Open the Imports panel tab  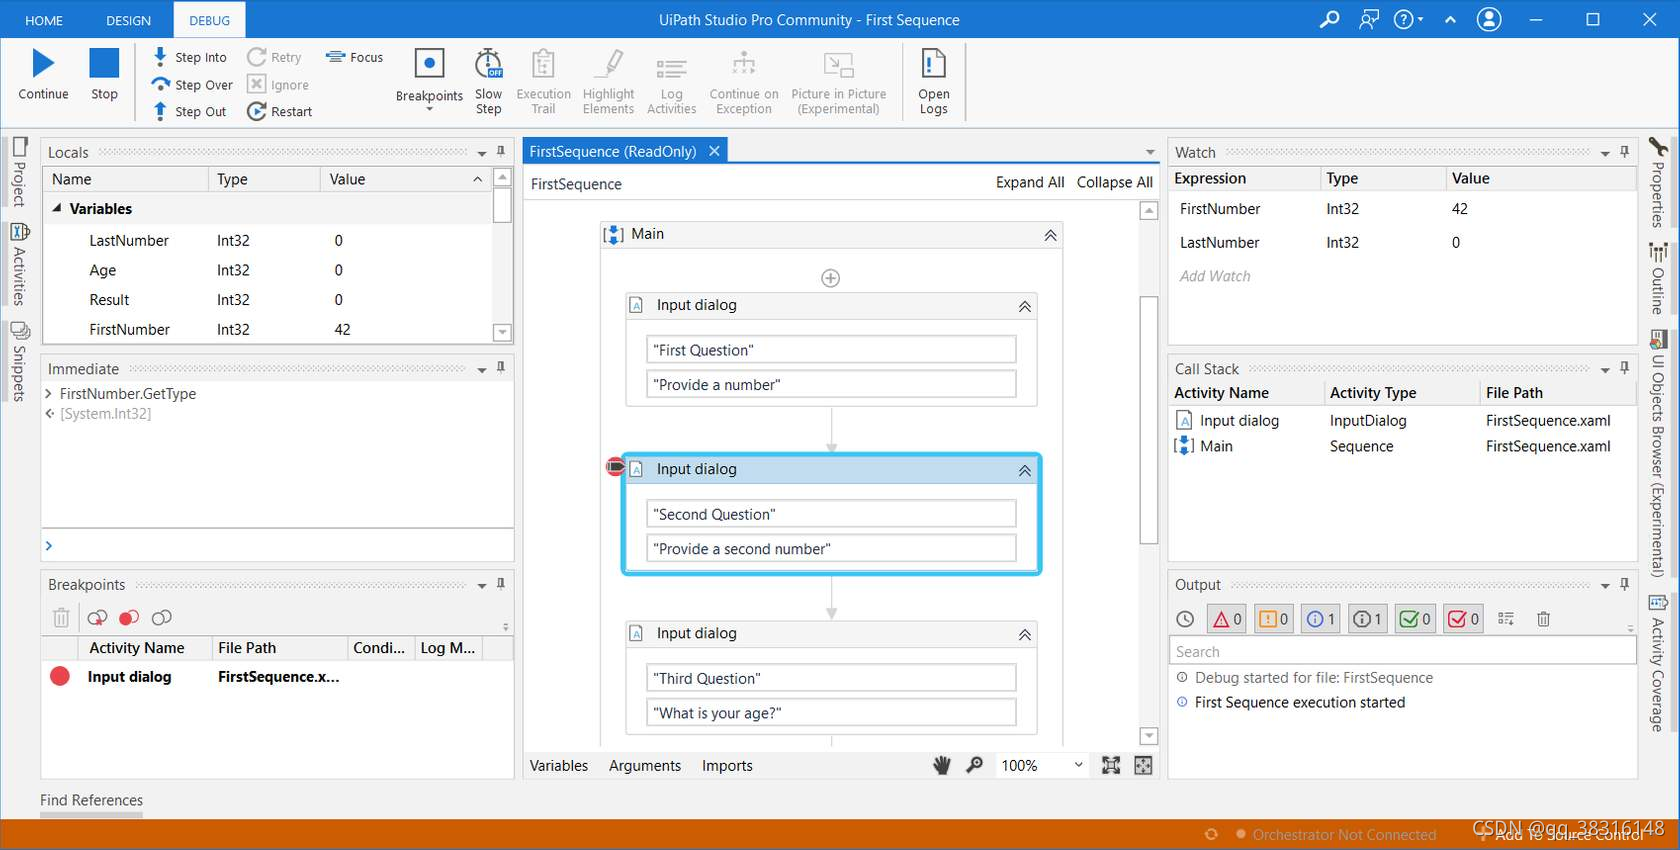tap(727, 765)
